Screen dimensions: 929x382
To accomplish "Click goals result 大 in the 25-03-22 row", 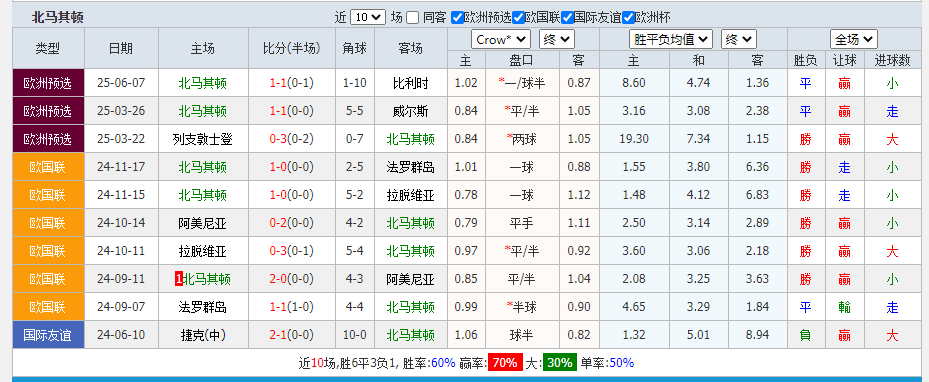I will coord(892,139).
